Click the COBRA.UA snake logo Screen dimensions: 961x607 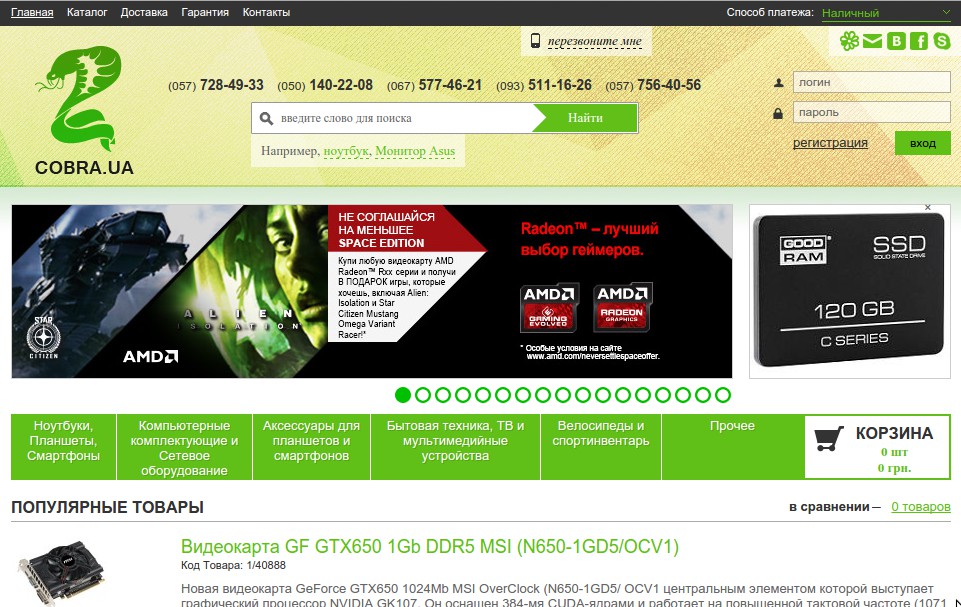pos(84,111)
